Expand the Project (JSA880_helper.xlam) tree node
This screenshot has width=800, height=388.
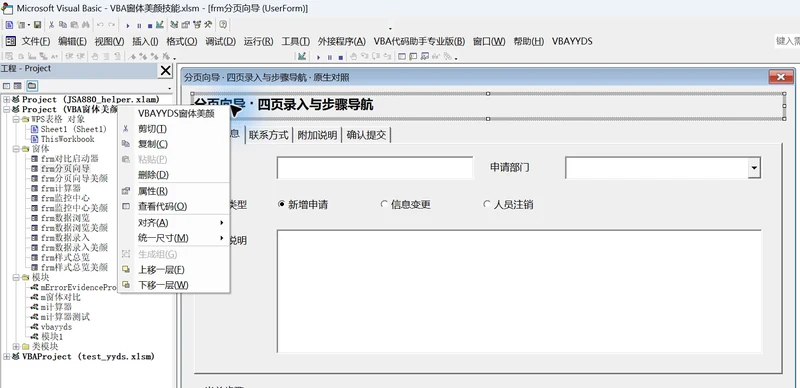tap(6, 100)
